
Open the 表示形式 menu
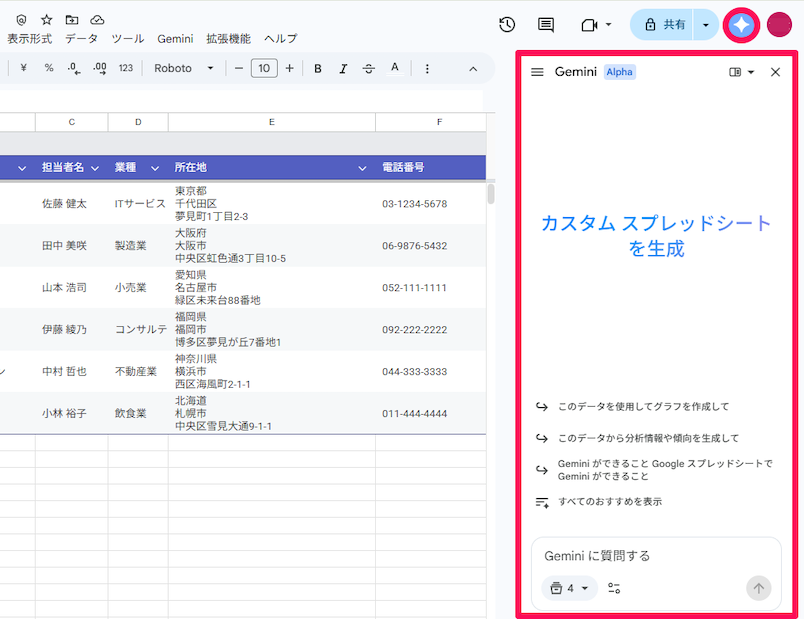pyautogui.click(x=30, y=39)
